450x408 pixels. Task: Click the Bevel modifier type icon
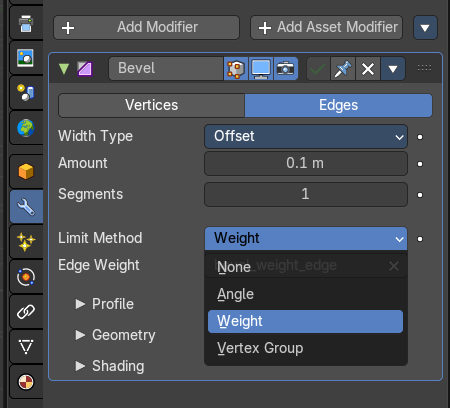coord(85,69)
